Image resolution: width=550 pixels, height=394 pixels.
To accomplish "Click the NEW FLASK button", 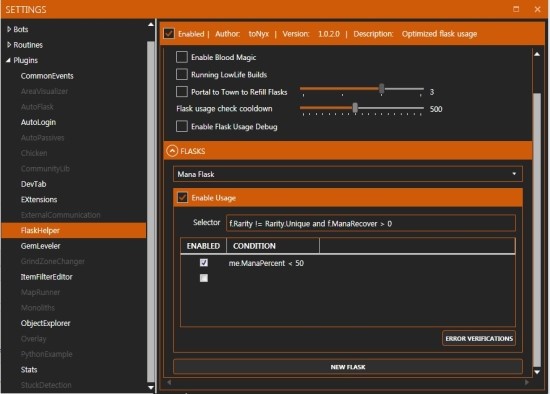I will [348, 367].
